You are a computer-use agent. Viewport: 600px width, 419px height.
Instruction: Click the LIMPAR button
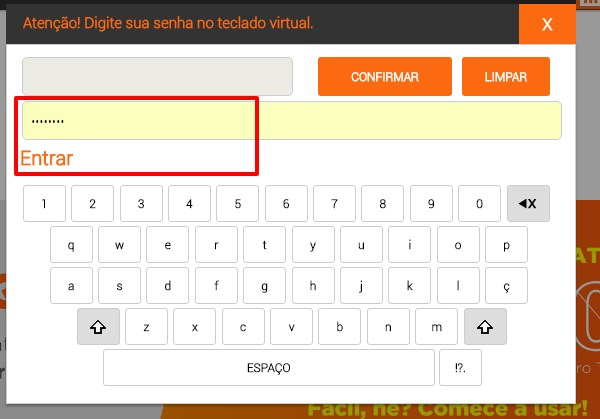click(505, 77)
